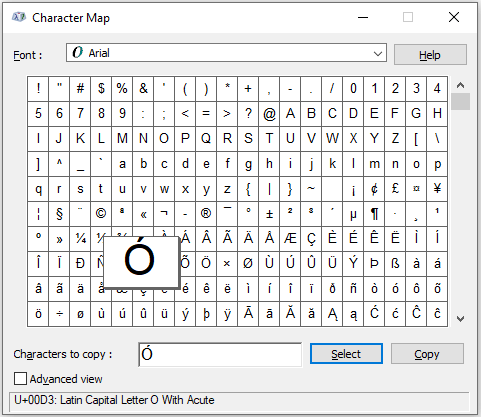Select the at sign @ character
The height and width of the screenshot is (417, 481).
tap(269, 114)
